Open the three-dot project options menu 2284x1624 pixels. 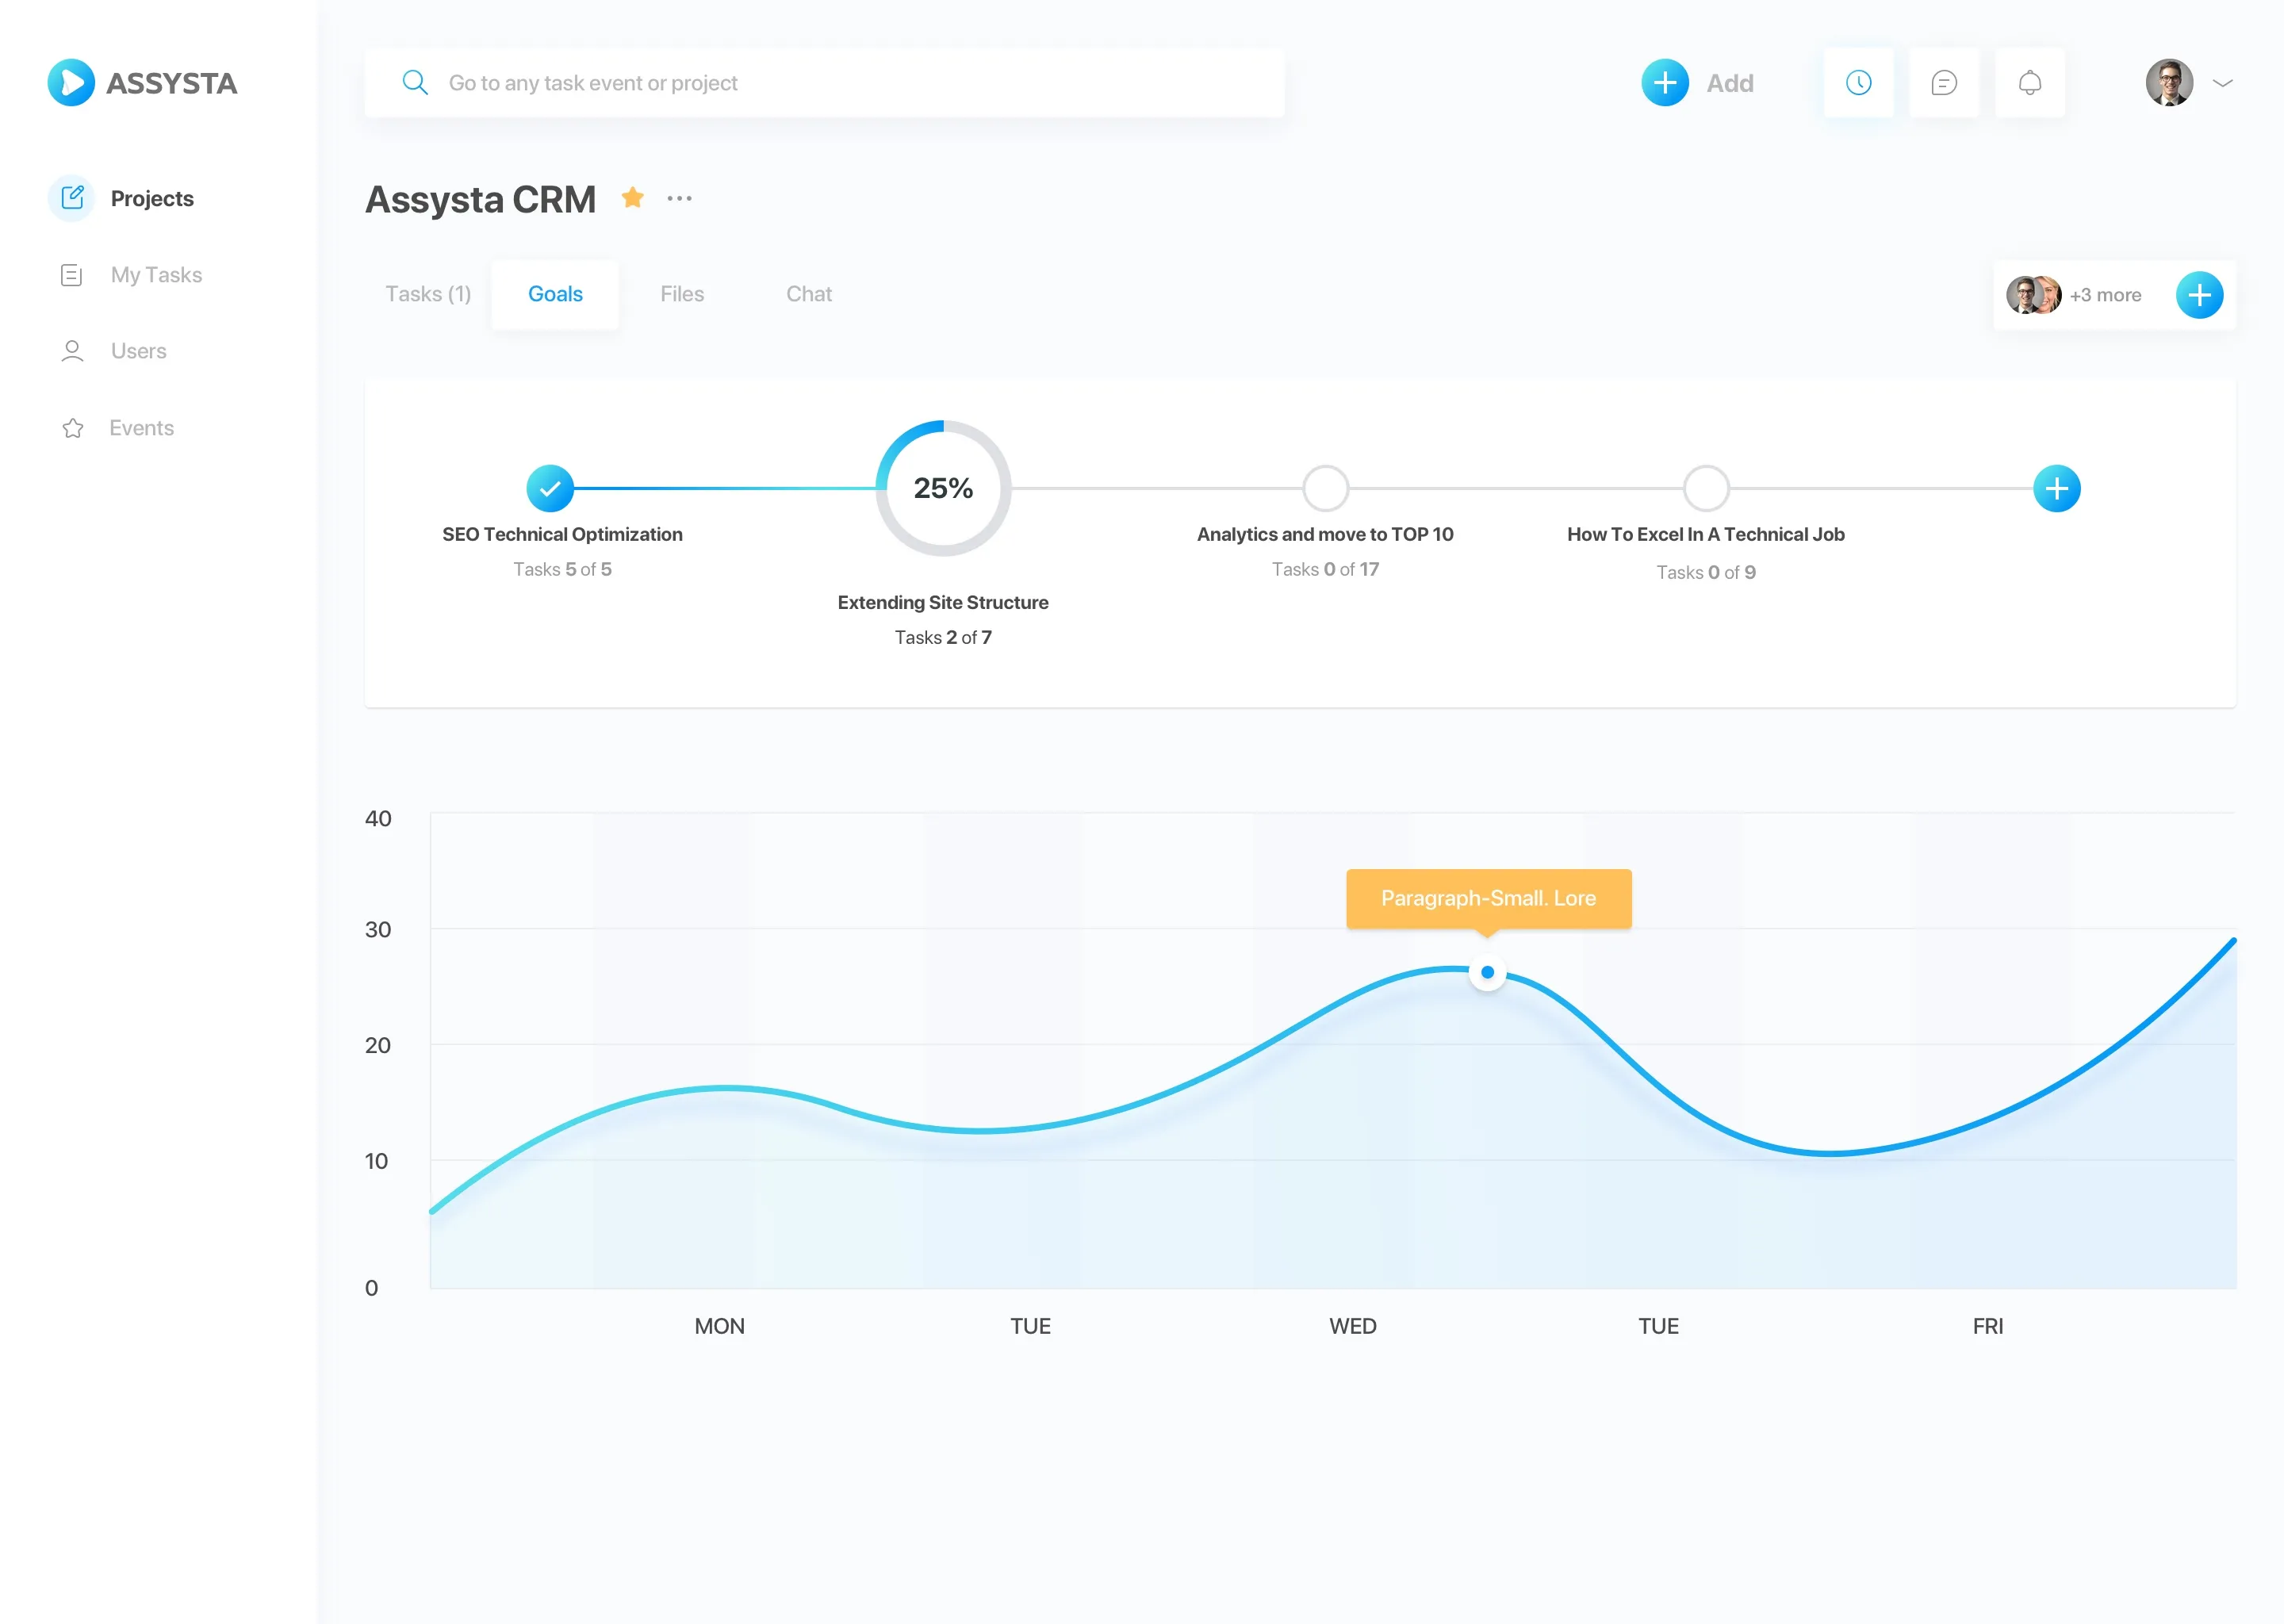679,199
